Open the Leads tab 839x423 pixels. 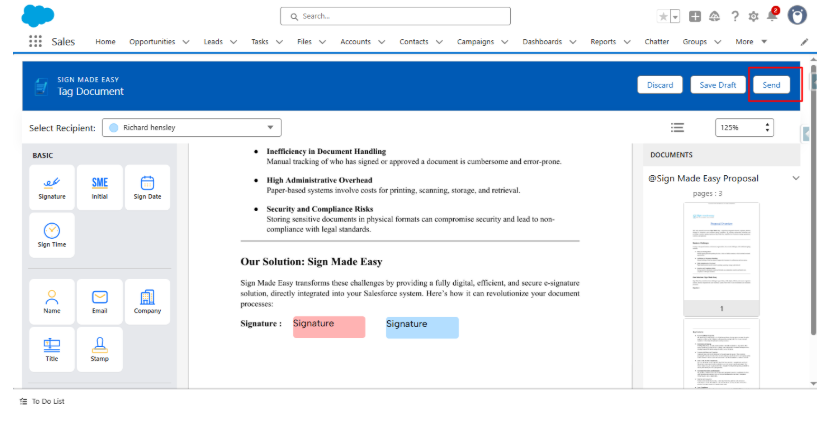[x=213, y=42]
